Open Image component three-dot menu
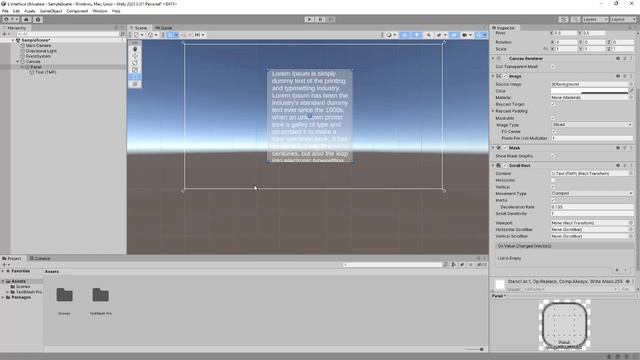The width and height of the screenshot is (640, 360). [631, 76]
